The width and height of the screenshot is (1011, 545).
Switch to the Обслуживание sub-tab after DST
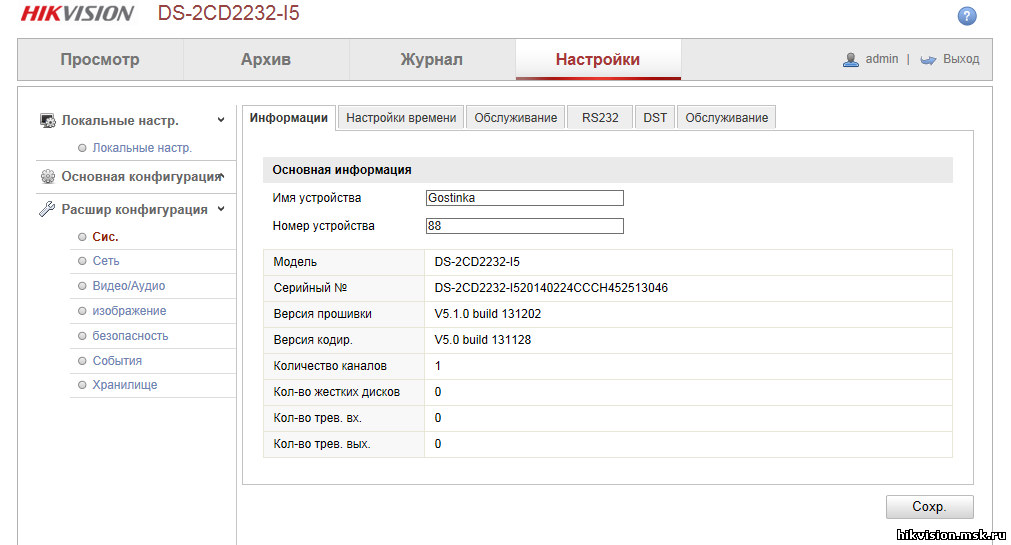tap(727, 118)
